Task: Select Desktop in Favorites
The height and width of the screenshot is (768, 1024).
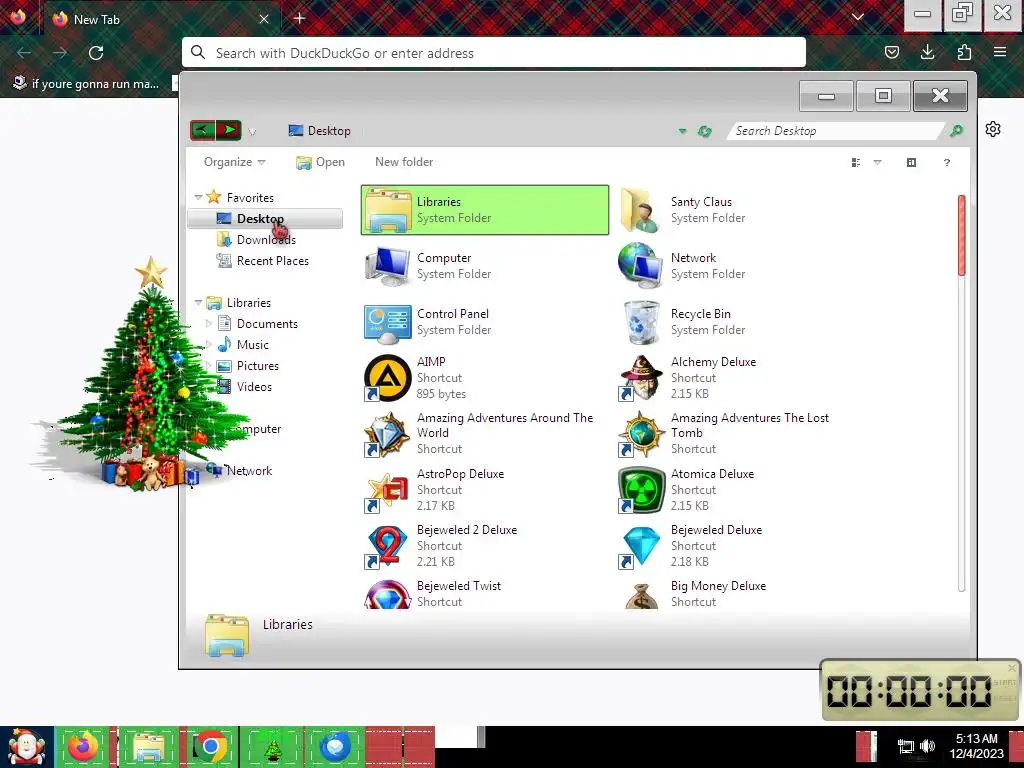Action: pyautogui.click(x=264, y=219)
